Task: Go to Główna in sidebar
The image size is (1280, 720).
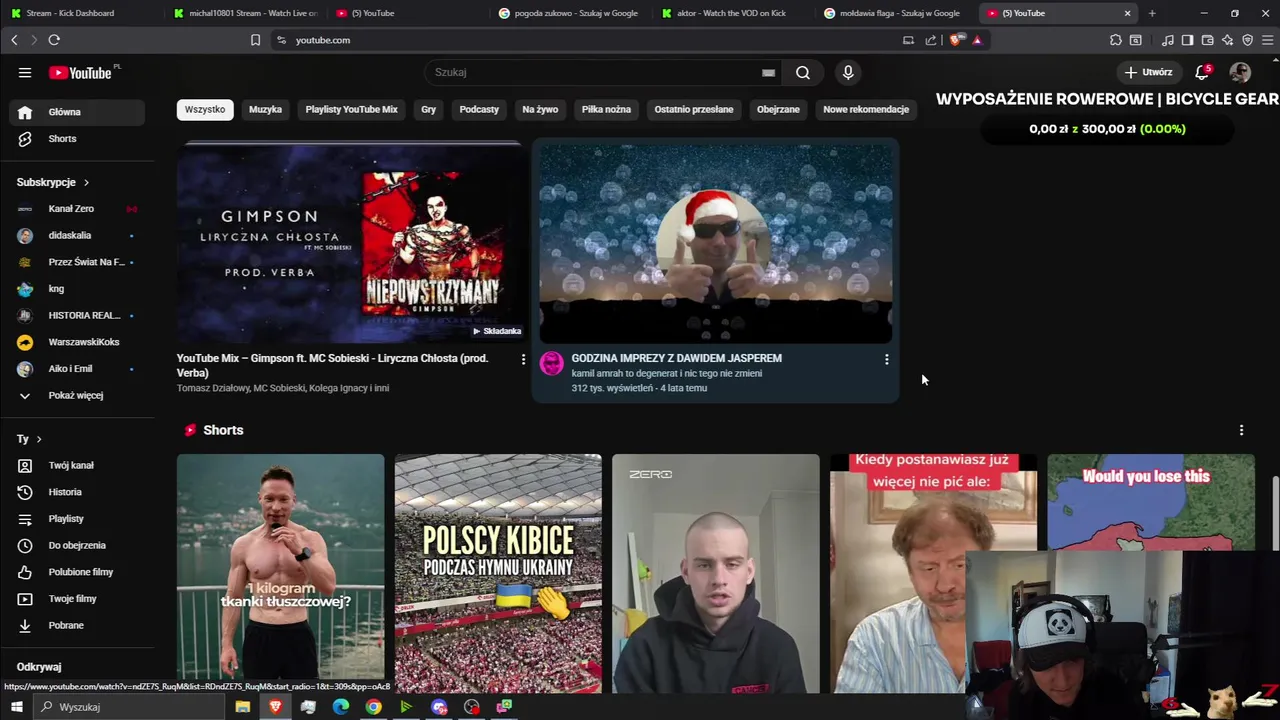Action: tap(76, 112)
